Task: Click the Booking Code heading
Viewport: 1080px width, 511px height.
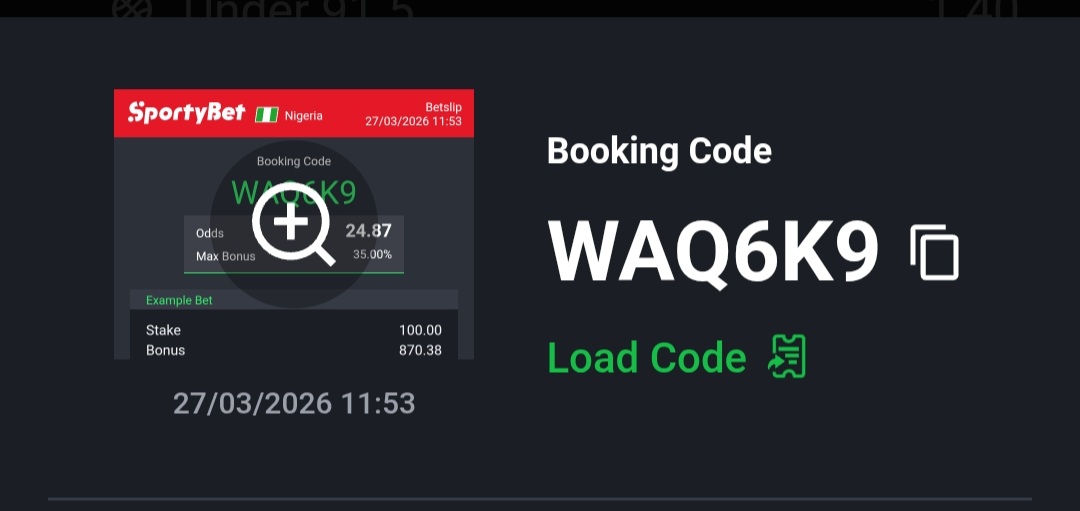Action: pos(659,151)
